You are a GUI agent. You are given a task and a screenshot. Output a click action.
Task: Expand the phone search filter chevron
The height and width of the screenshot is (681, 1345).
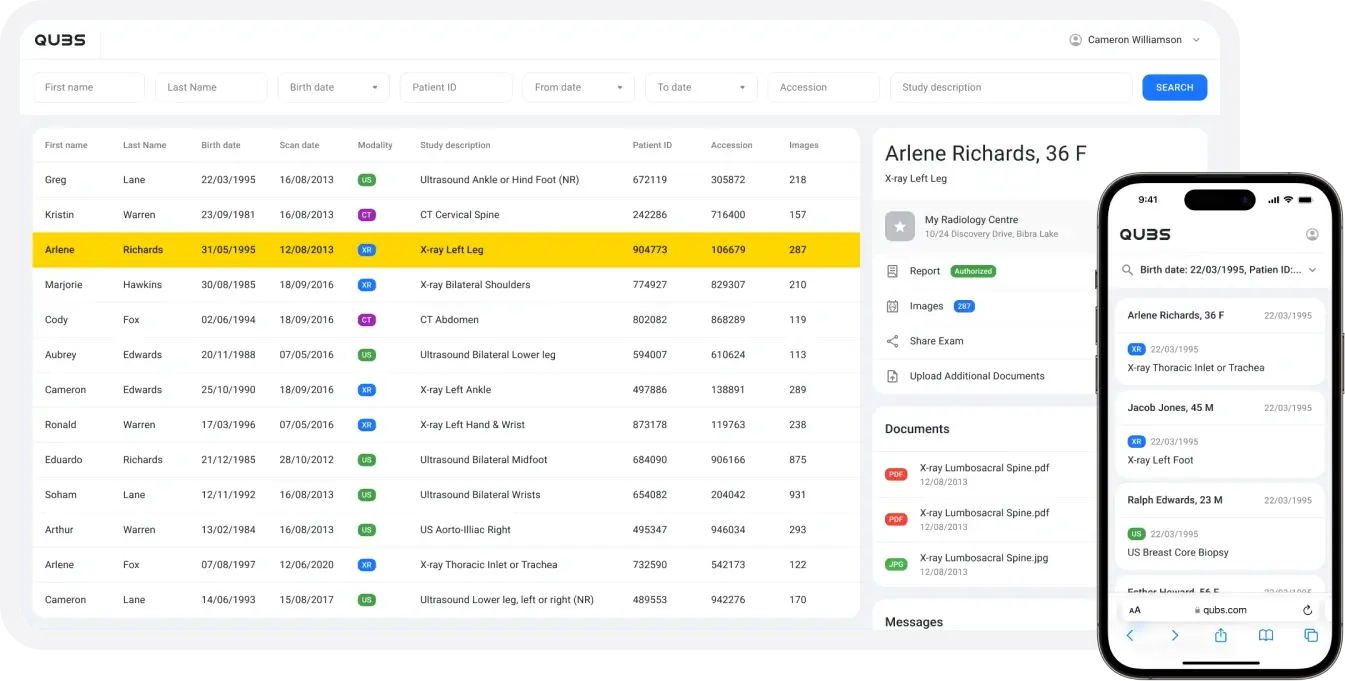[x=1312, y=270]
